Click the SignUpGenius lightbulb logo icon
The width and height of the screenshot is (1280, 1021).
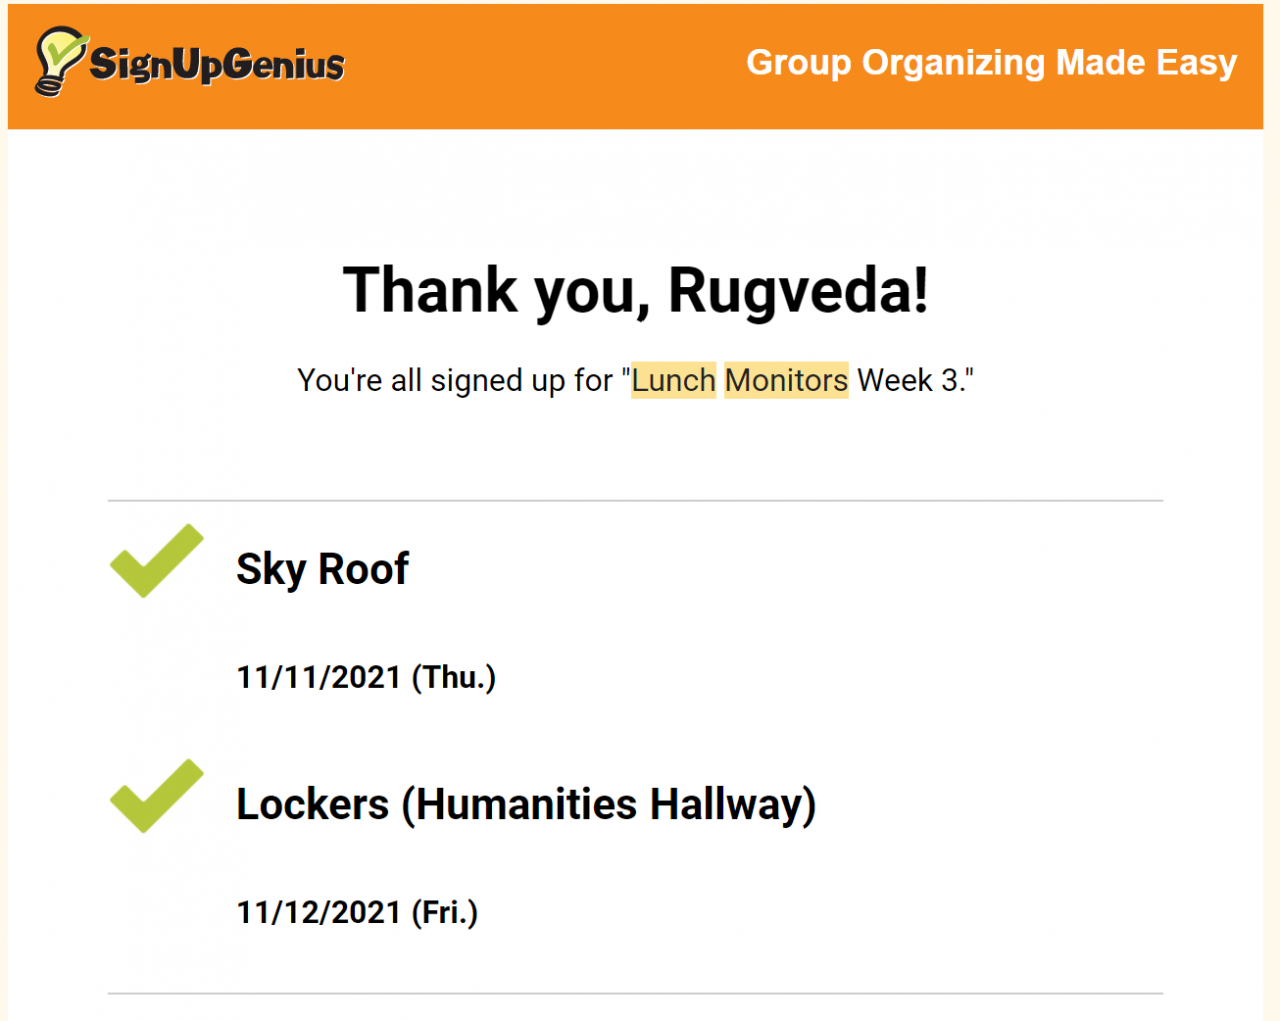59,60
